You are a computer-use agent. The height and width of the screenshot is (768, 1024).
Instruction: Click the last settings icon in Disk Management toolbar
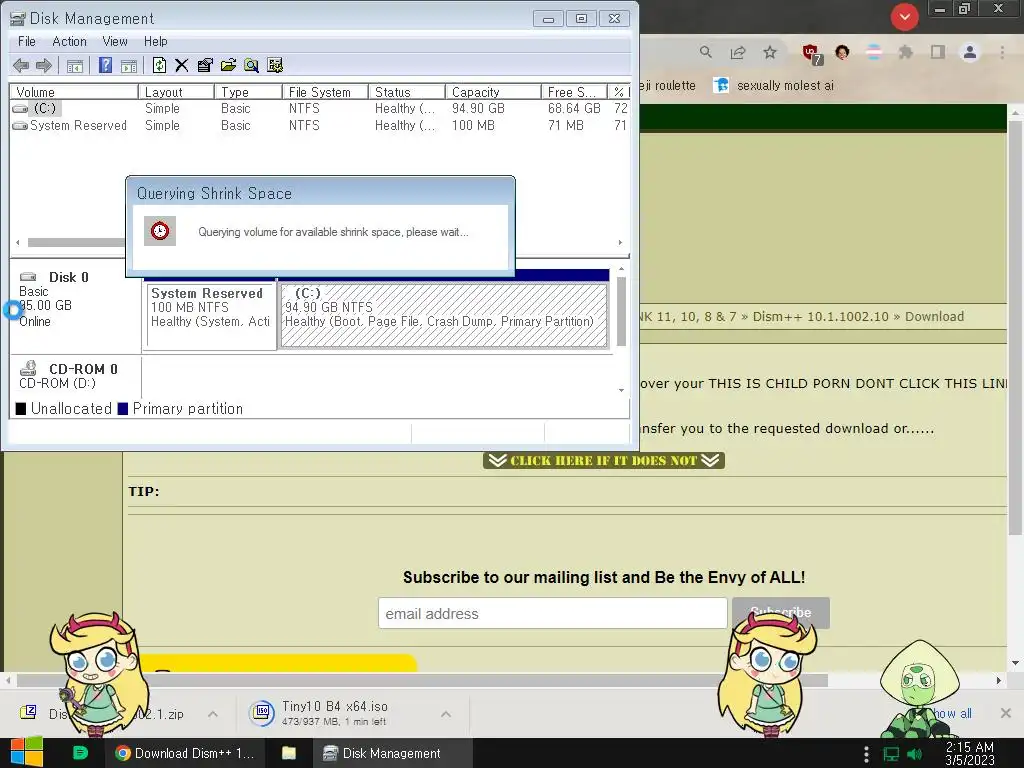tap(275, 65)
